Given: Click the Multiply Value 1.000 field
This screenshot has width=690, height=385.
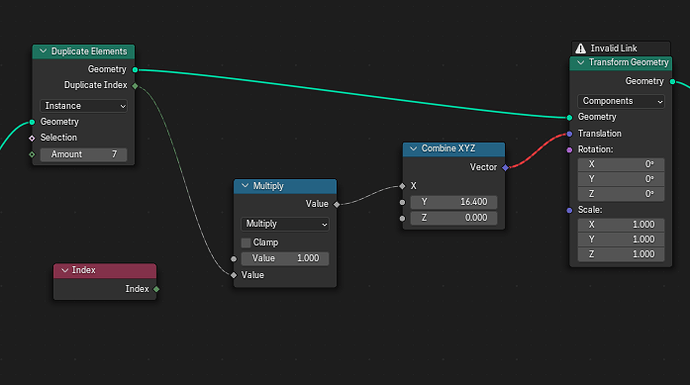Looking at the screenshot, I should (x=285, y=258).
